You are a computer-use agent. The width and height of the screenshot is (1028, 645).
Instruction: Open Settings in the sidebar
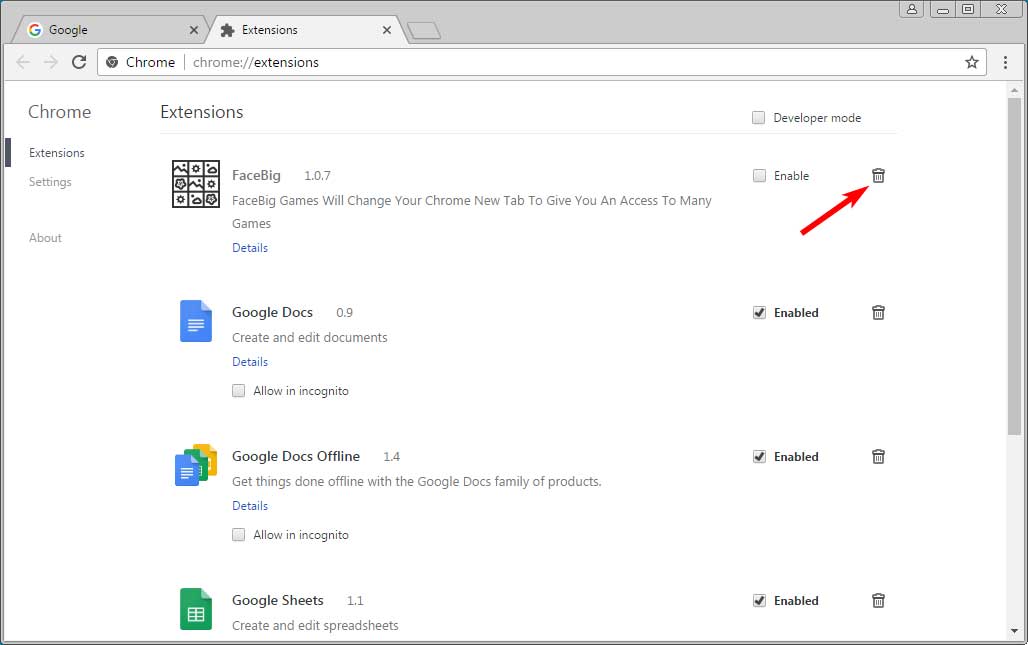[50, 181]
